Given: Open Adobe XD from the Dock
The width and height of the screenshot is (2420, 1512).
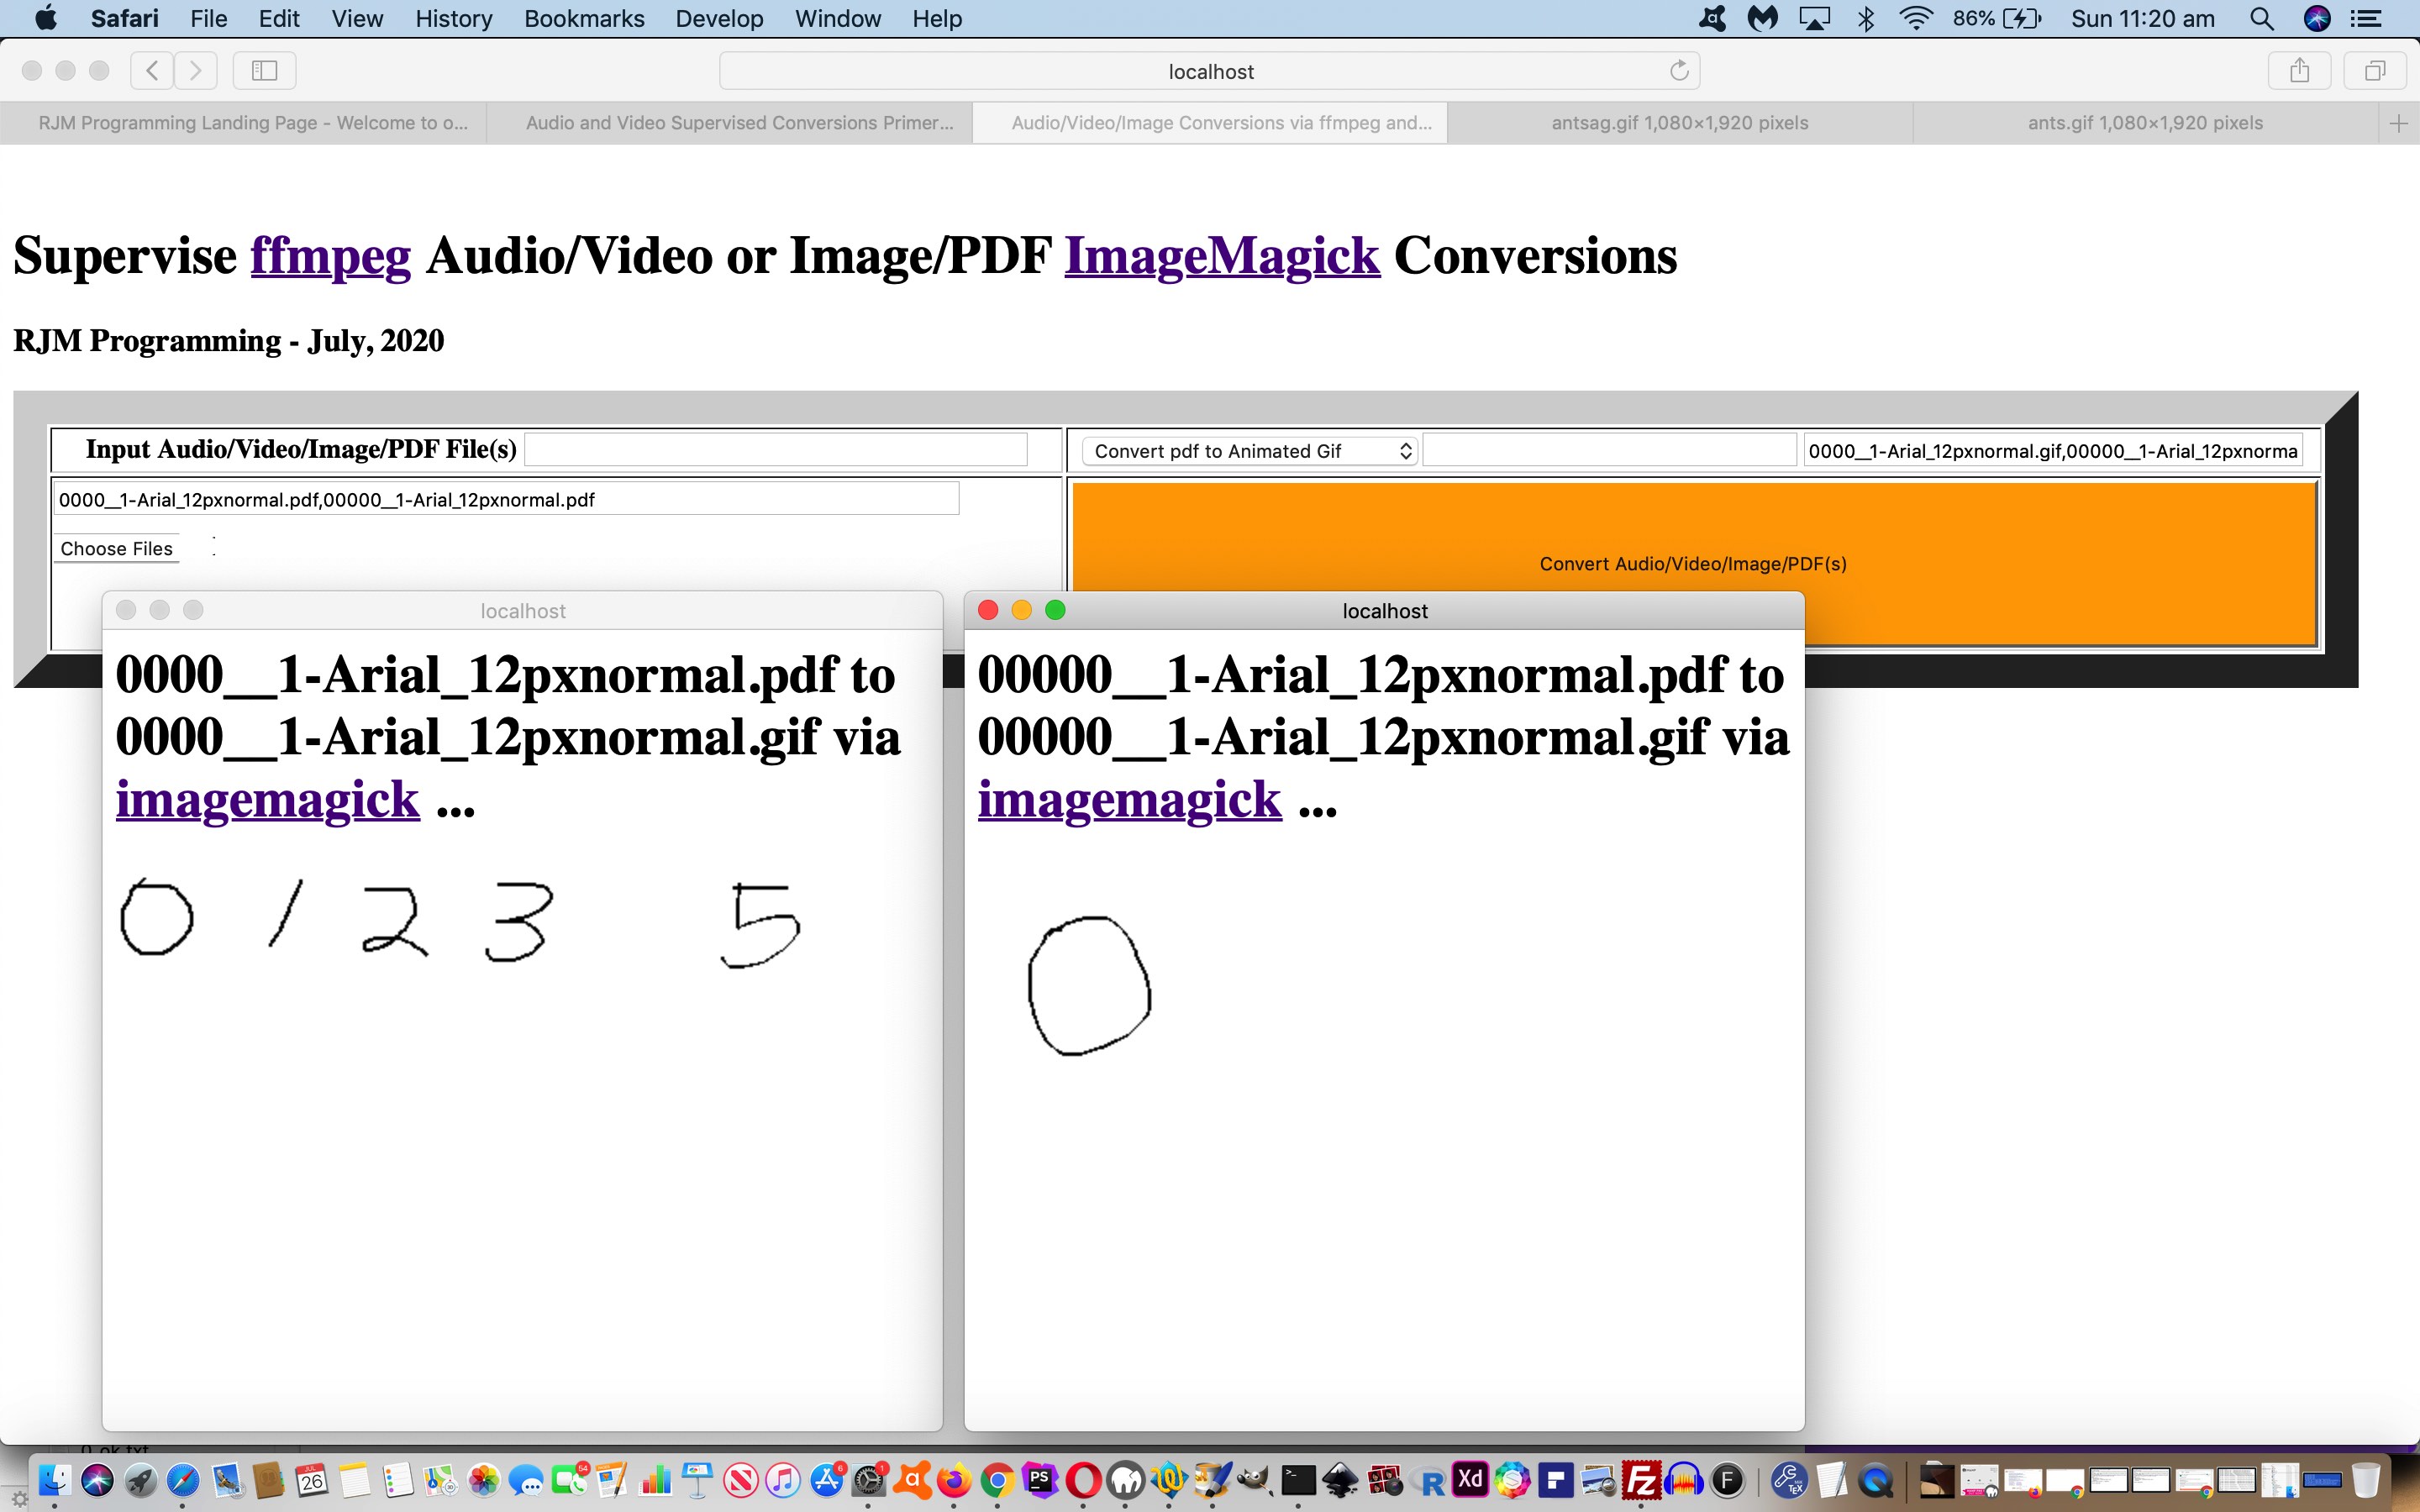Looking at the screenshot, I should (1470, 1480).
